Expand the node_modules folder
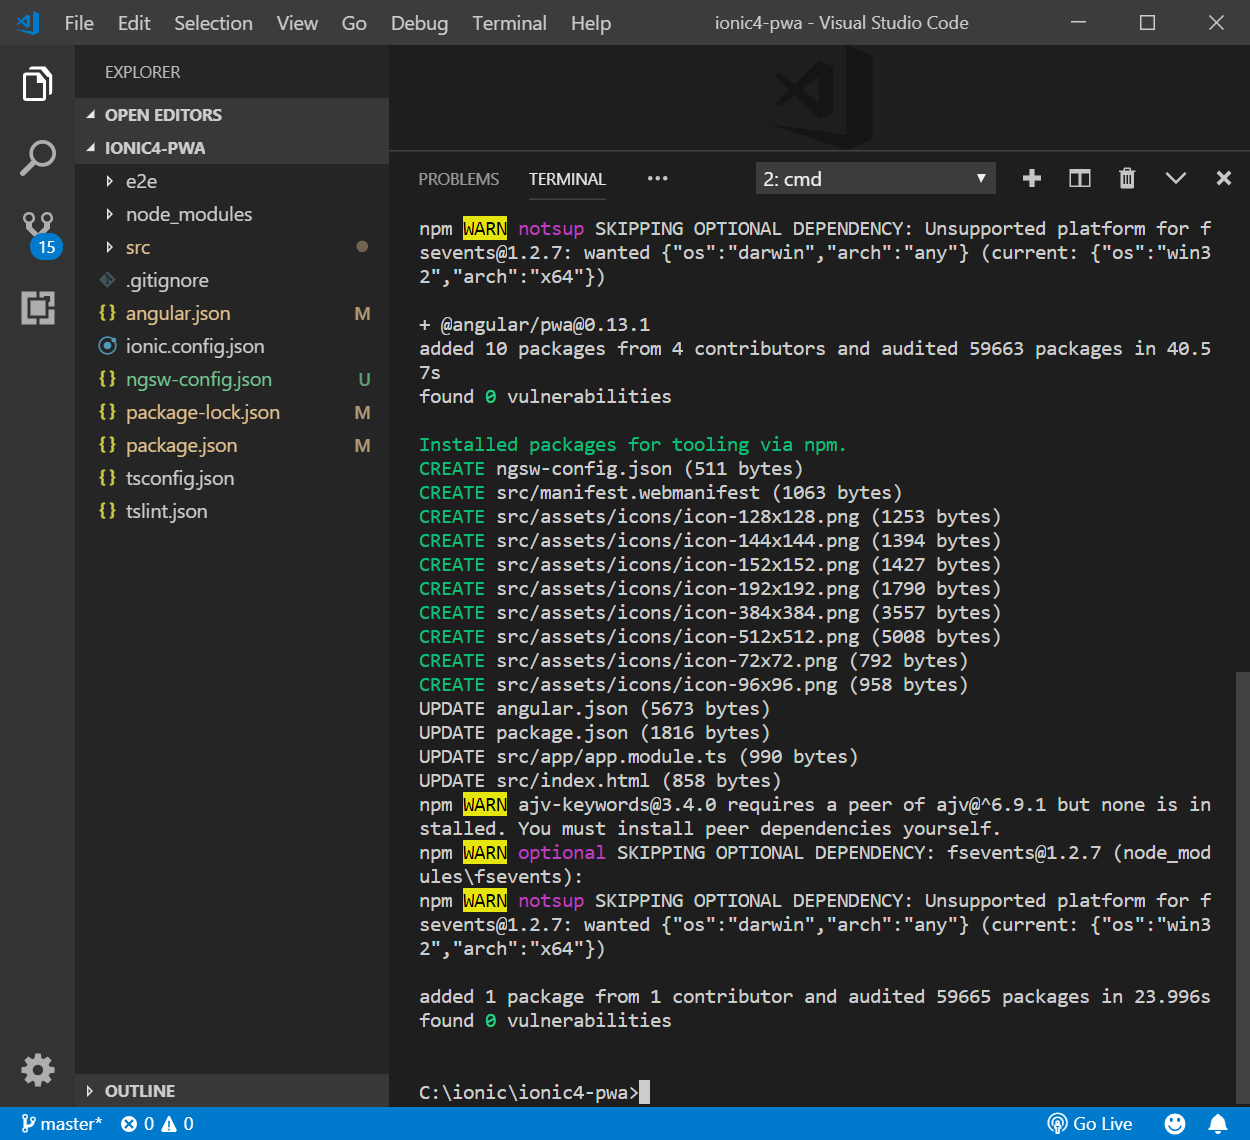 point(232,214)
